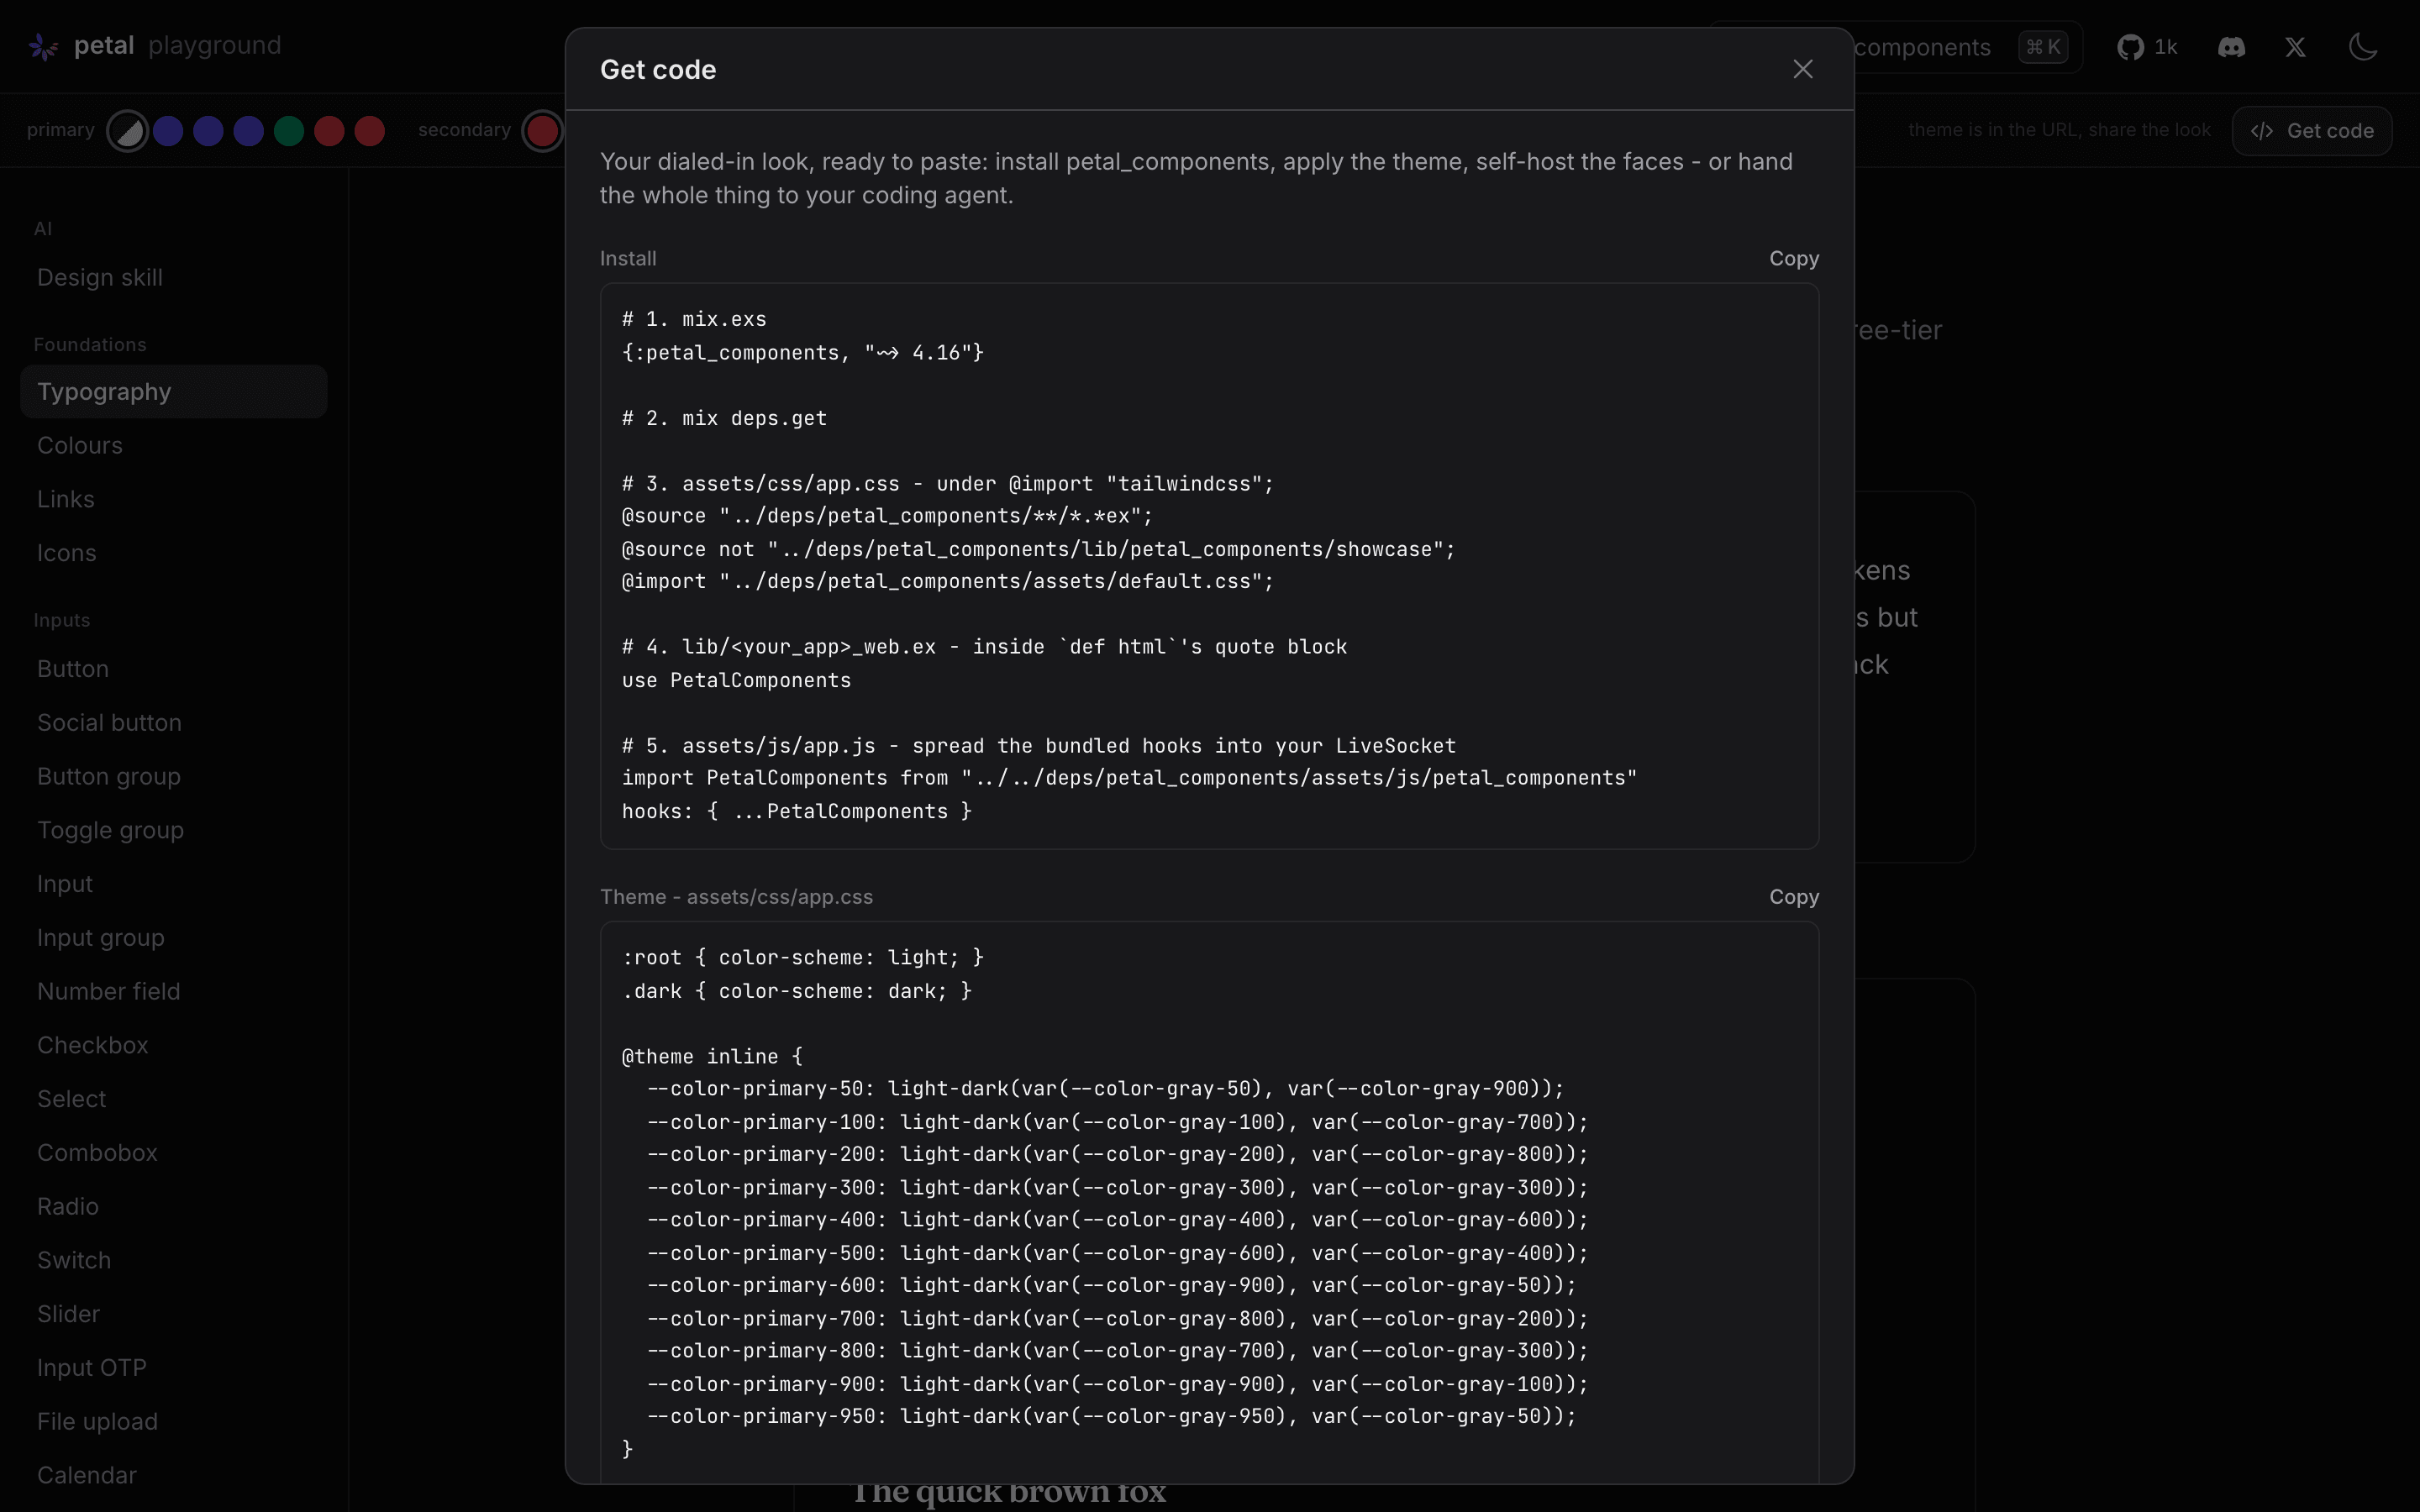The height and width of the screenshot is (1512, 2420).
Task: Open Slider component page
Action: pyautogui.click(x=174, y=1314)
